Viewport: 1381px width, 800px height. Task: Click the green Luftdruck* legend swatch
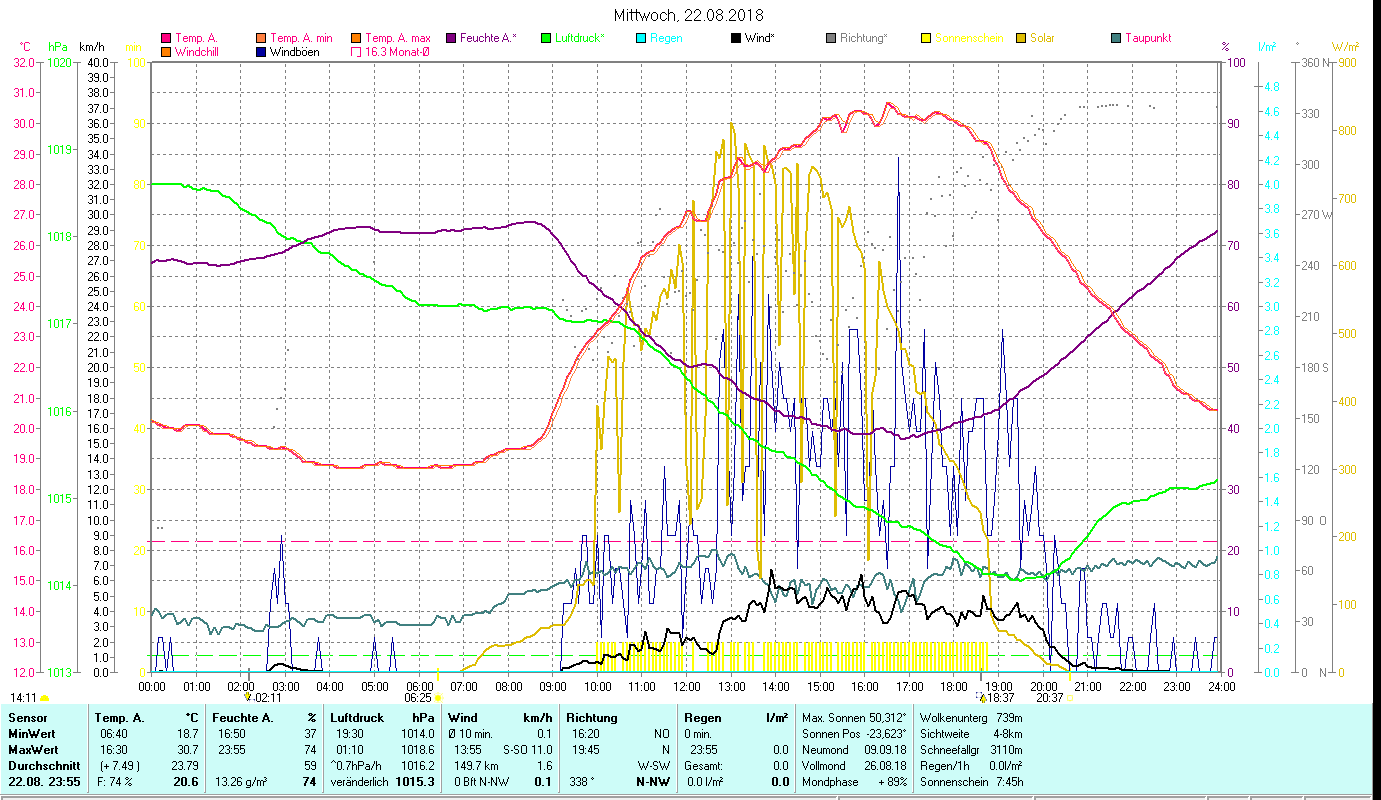pyautogui.click(x=546, y=38)
